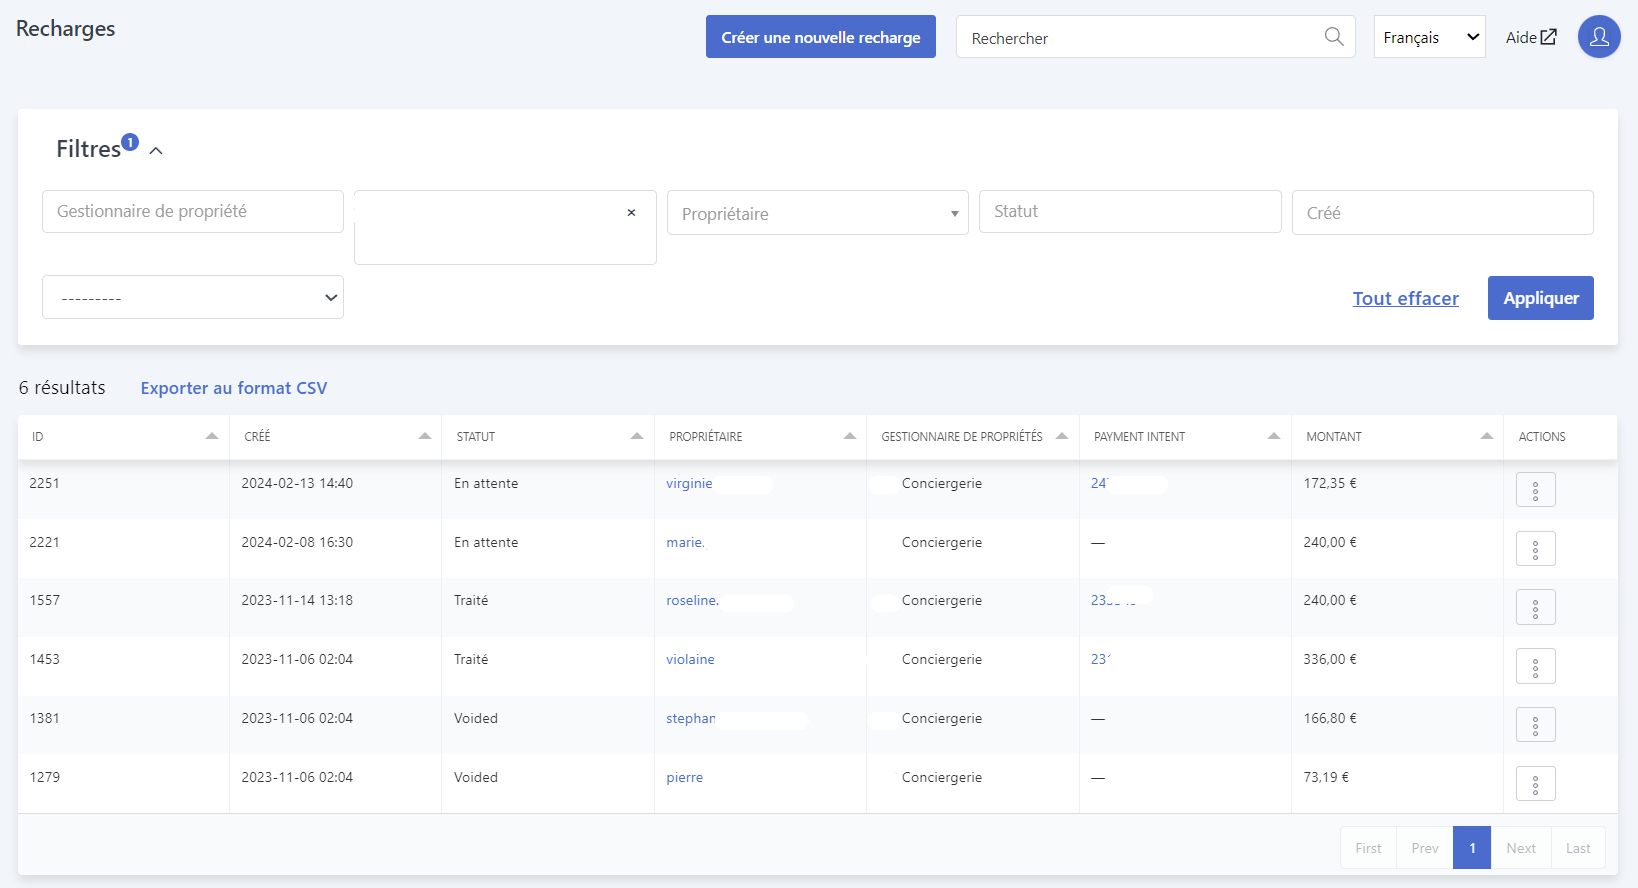Select En attente status in row 2251
Image resolution: width=1638 pixels, height=888 pixels.
click(486, 484)
